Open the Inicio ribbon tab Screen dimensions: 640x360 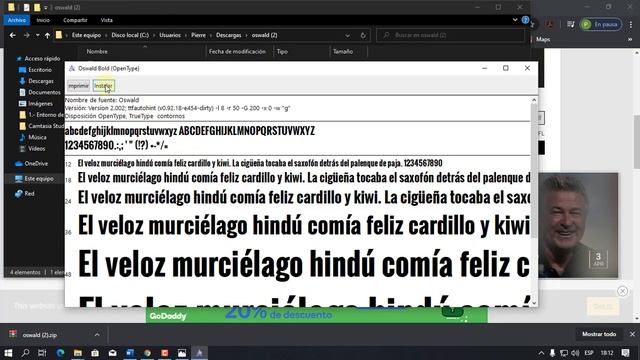click(x=43, y=20)
